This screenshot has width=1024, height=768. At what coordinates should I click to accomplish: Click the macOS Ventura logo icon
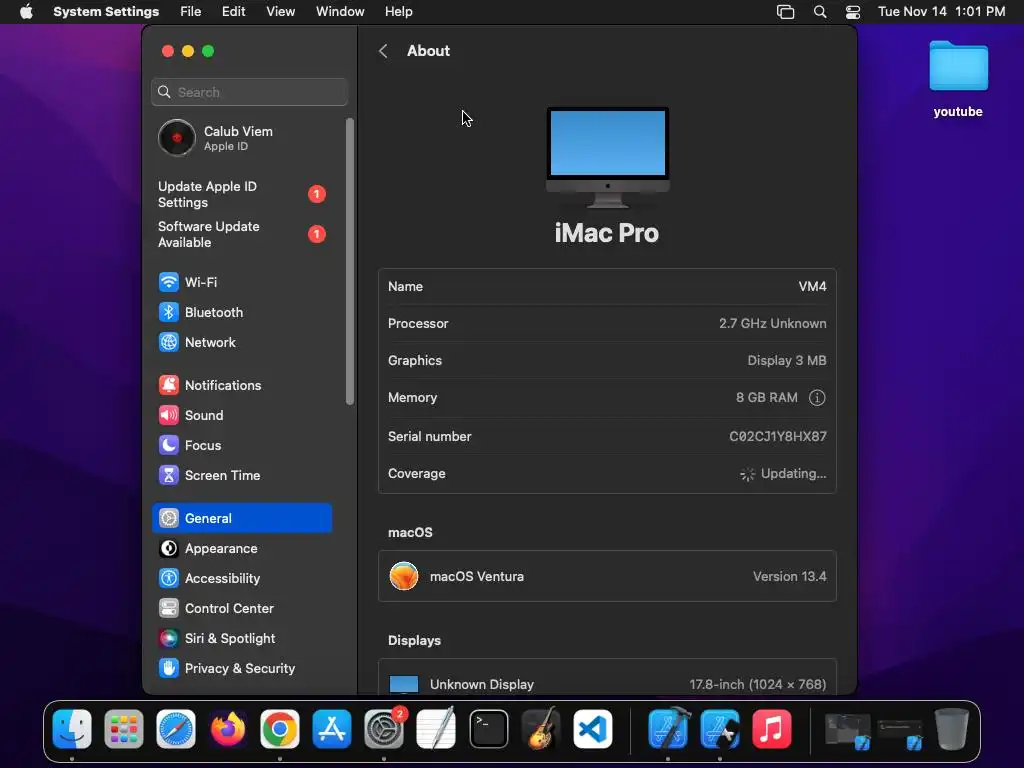(404, 577)
